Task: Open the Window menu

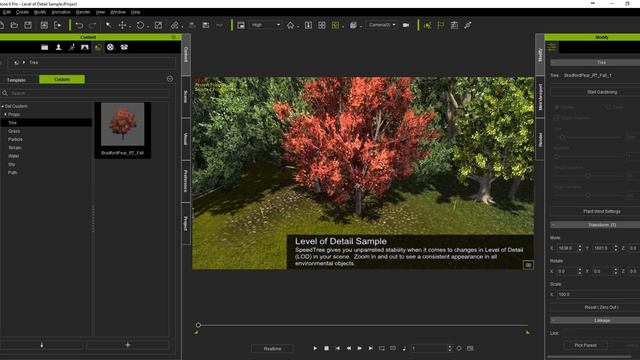Action: (x=118, y=12)
